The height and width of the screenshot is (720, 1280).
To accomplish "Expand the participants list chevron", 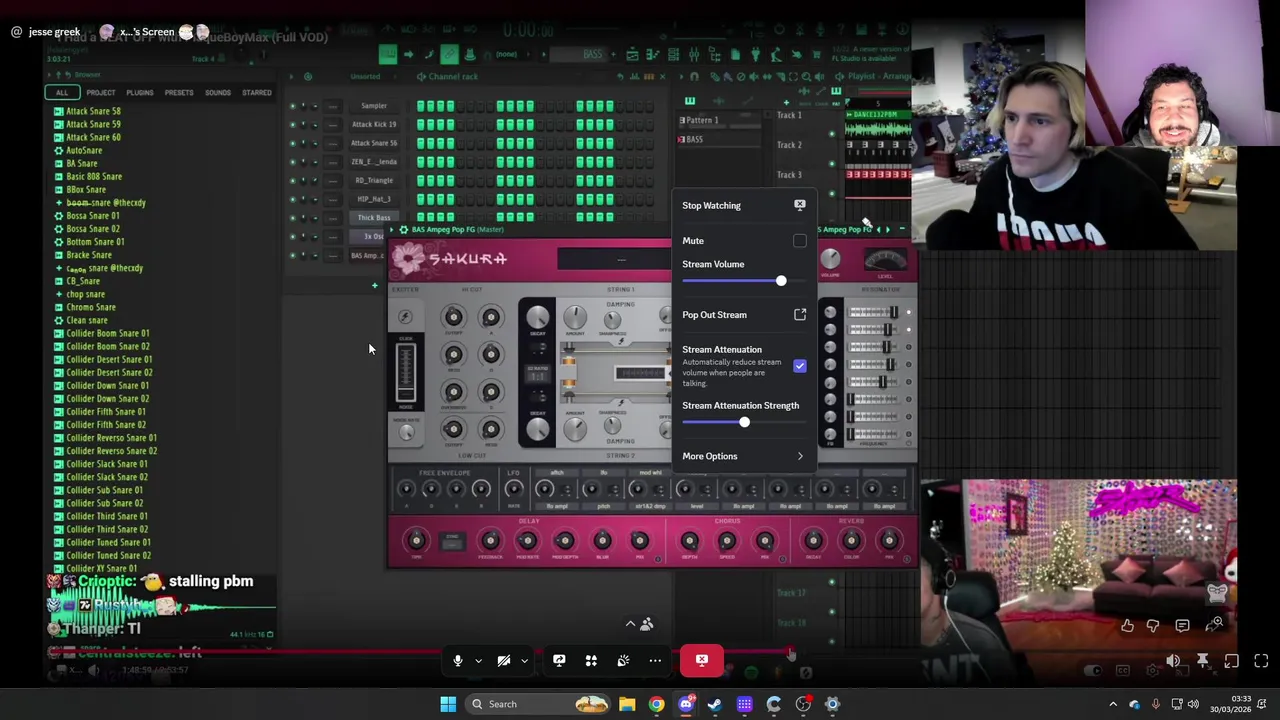I will pos(630,624).
